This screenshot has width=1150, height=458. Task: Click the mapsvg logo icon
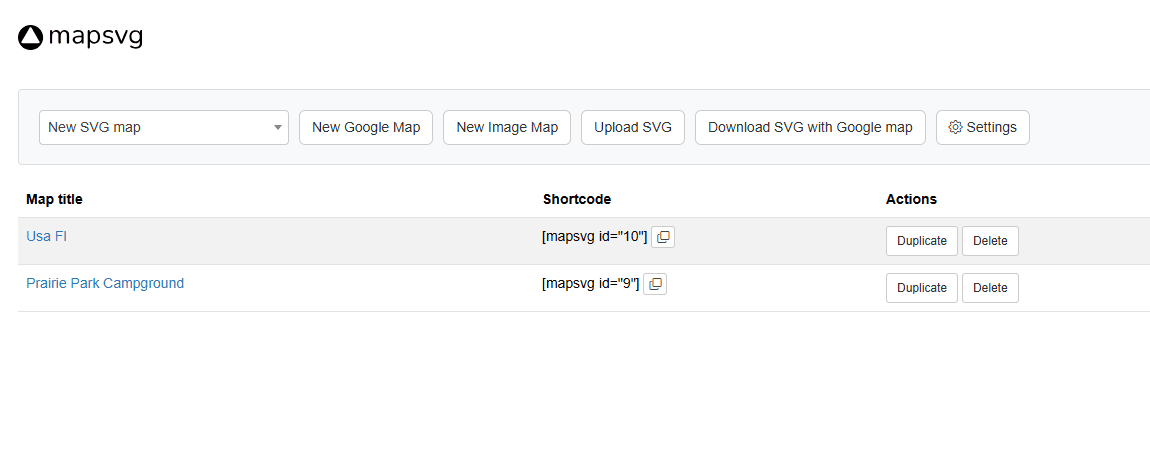pyautogui.click(x=31, y=38)
